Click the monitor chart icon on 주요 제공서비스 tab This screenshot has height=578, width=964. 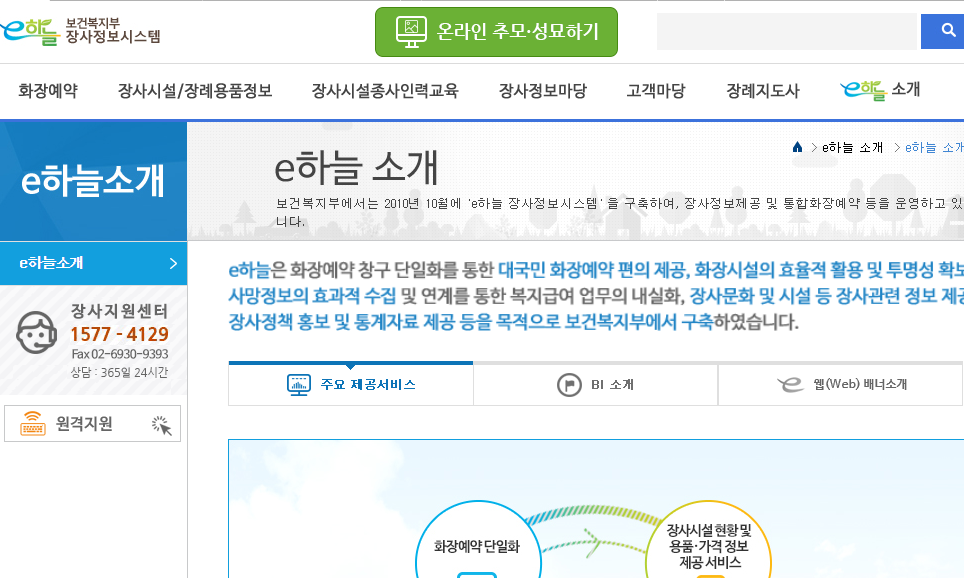pos(299,385)
